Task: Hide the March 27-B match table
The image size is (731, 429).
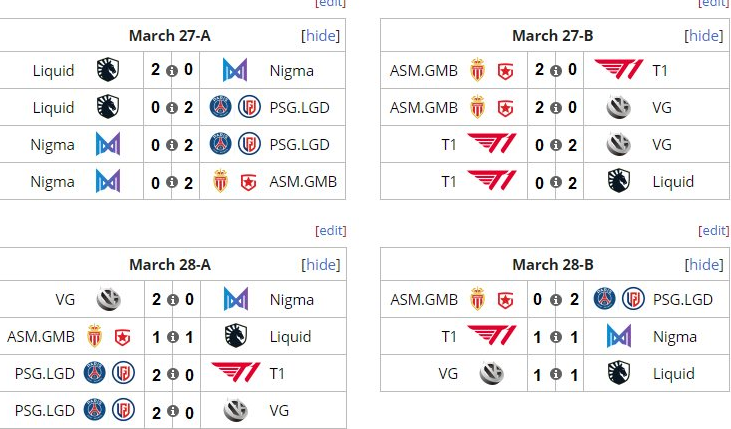Action: coord(703,36)
